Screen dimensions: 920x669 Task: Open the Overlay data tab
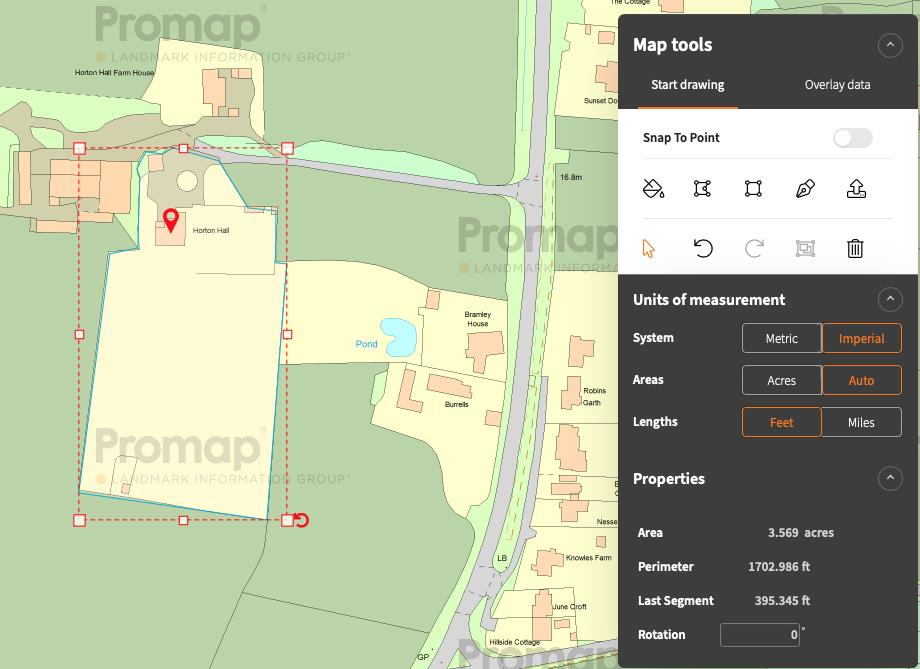(837, 85)
